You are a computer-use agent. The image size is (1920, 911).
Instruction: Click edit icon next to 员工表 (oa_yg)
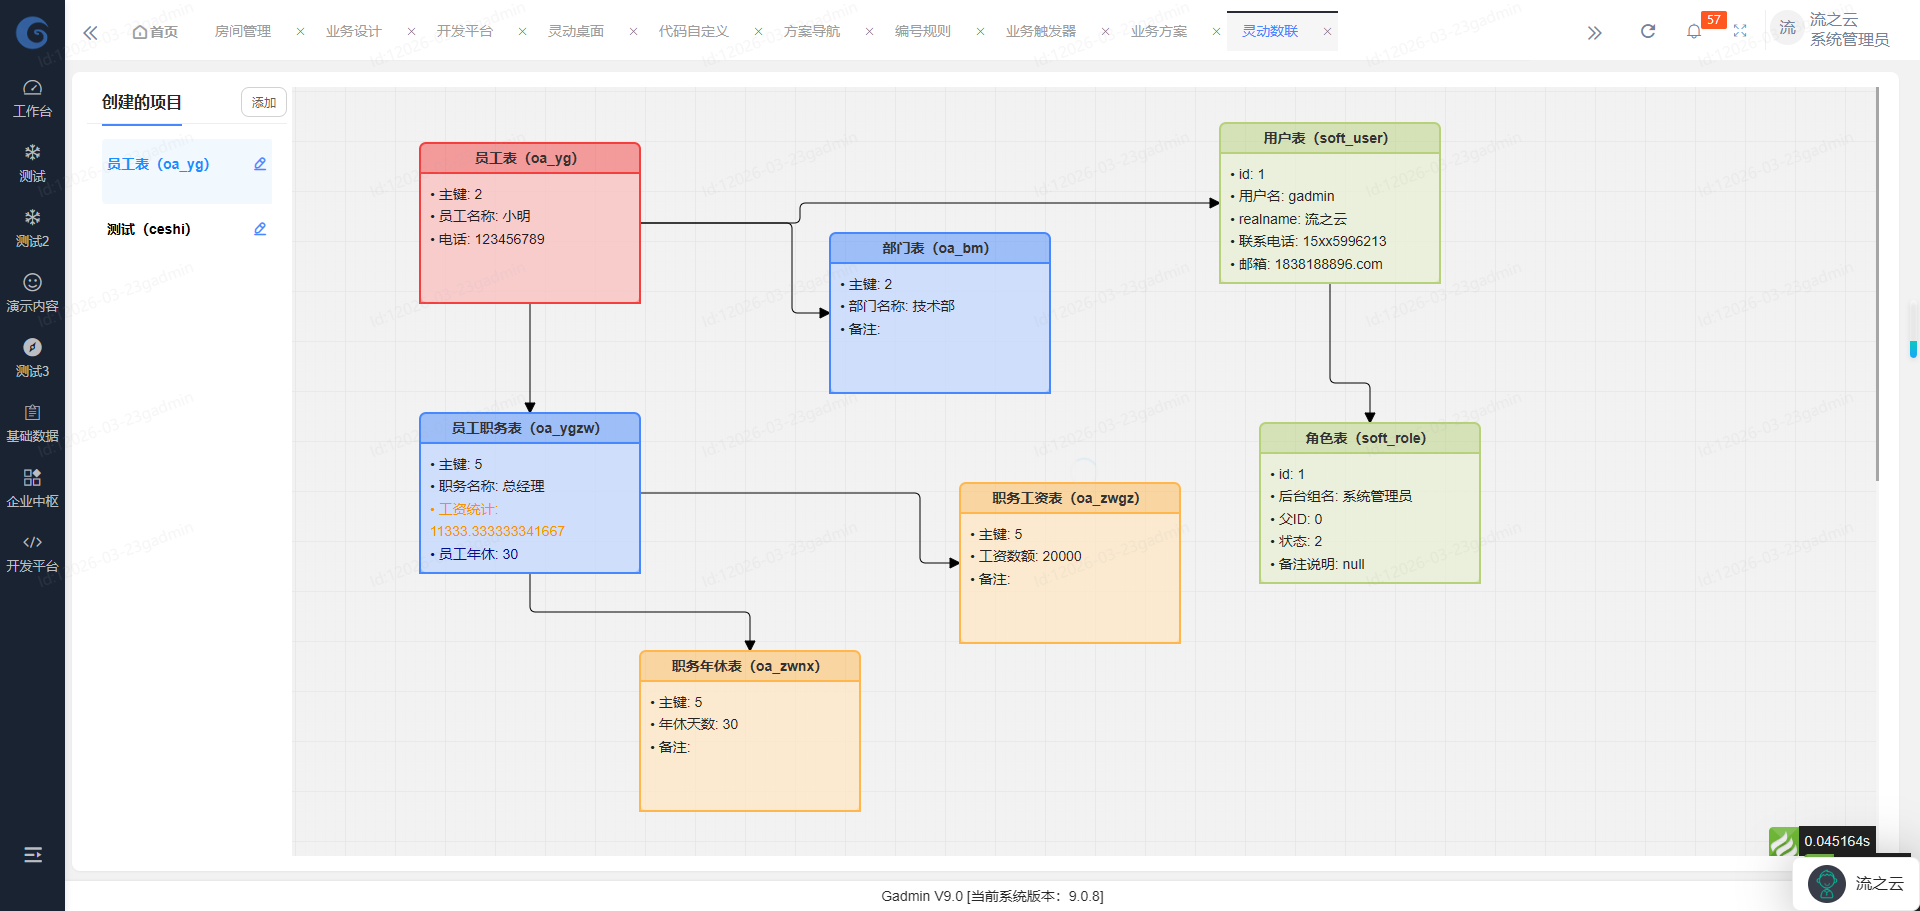click(x=260, y=164)
